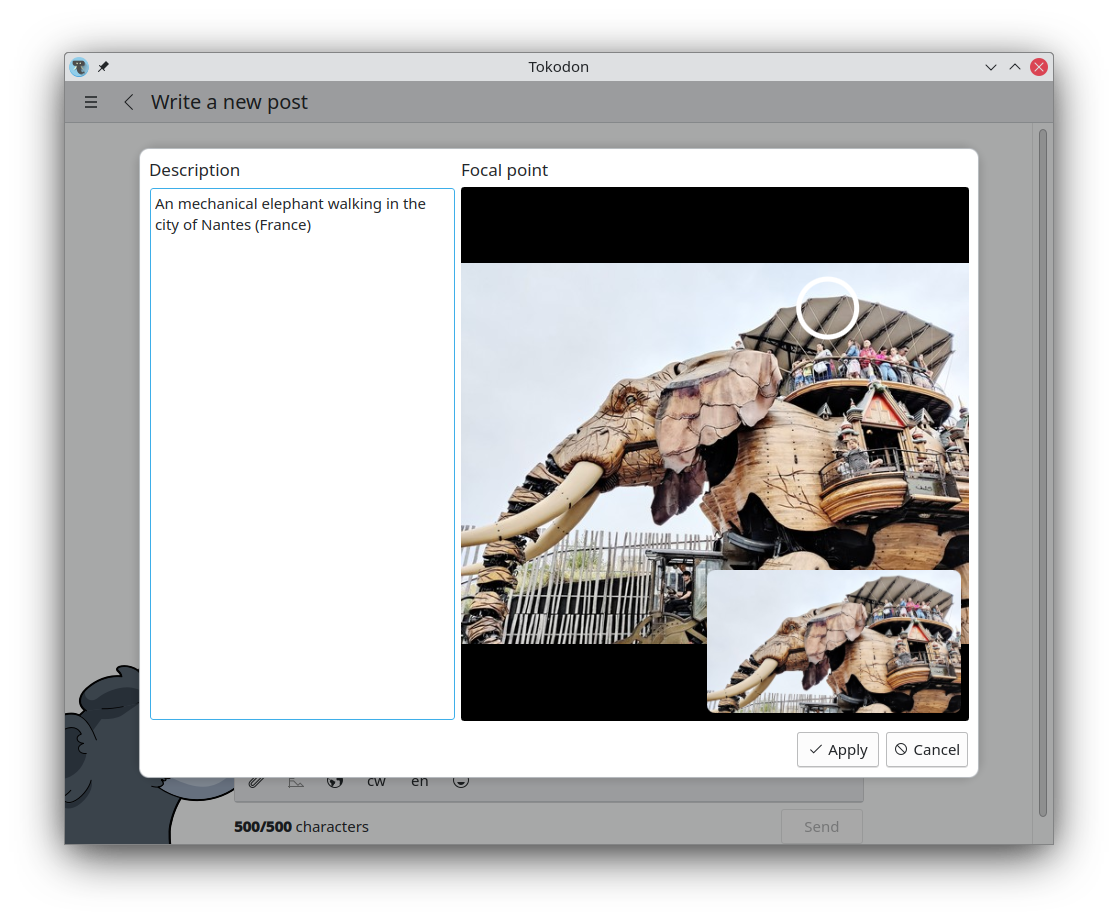Click the Cancel button
This screenshot has width=1118, height=921.
[x=927, y=750]
